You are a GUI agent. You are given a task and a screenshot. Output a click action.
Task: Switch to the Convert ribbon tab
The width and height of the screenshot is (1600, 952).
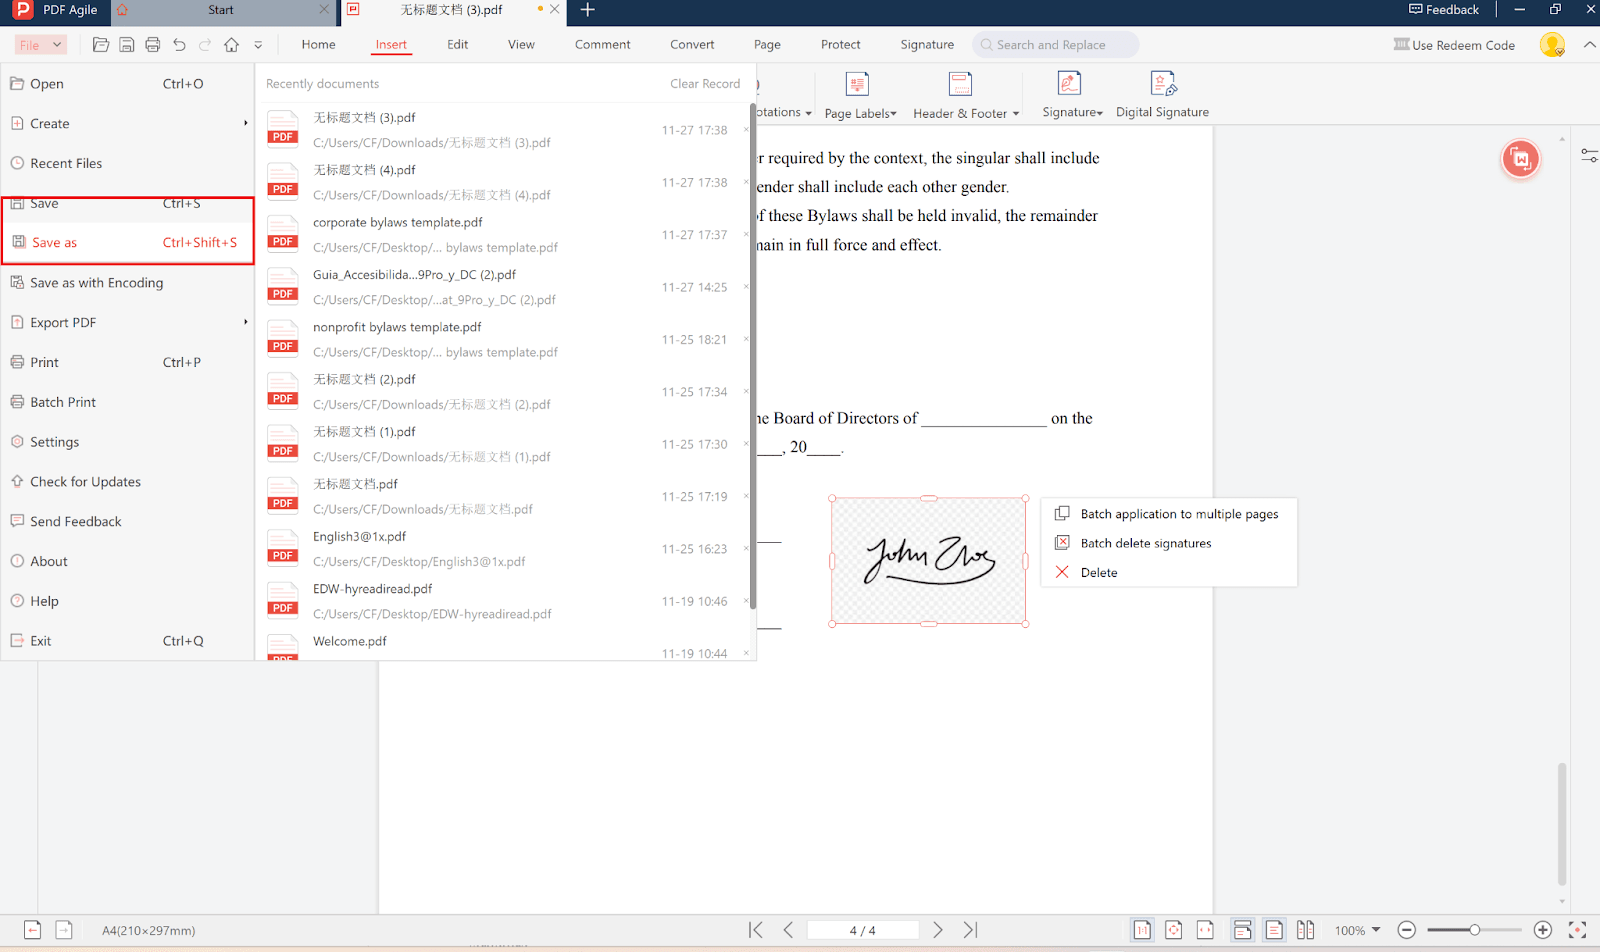click(x=692, y=45)
